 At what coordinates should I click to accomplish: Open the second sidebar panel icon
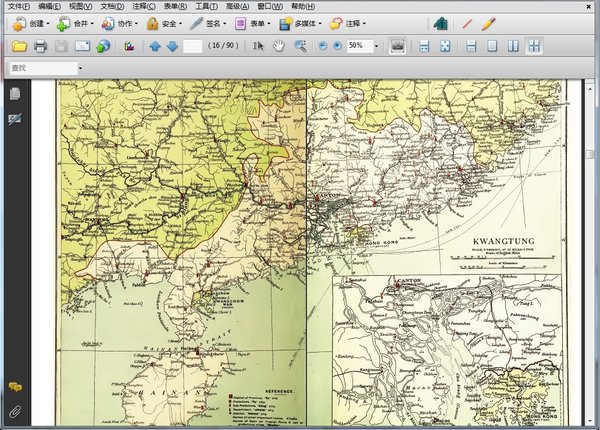coord(15,119)
